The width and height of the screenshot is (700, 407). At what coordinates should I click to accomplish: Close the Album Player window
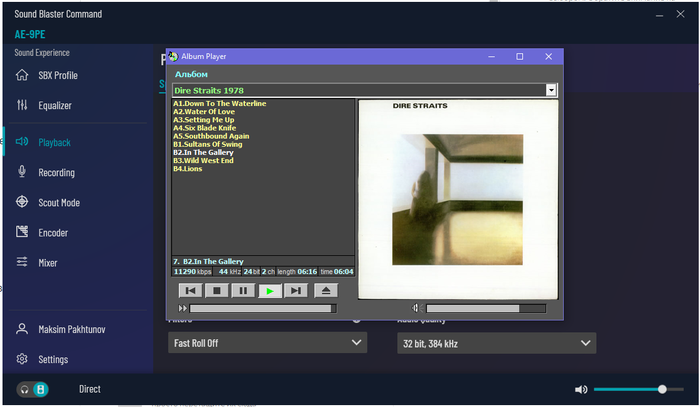click(x=549, y=57)
